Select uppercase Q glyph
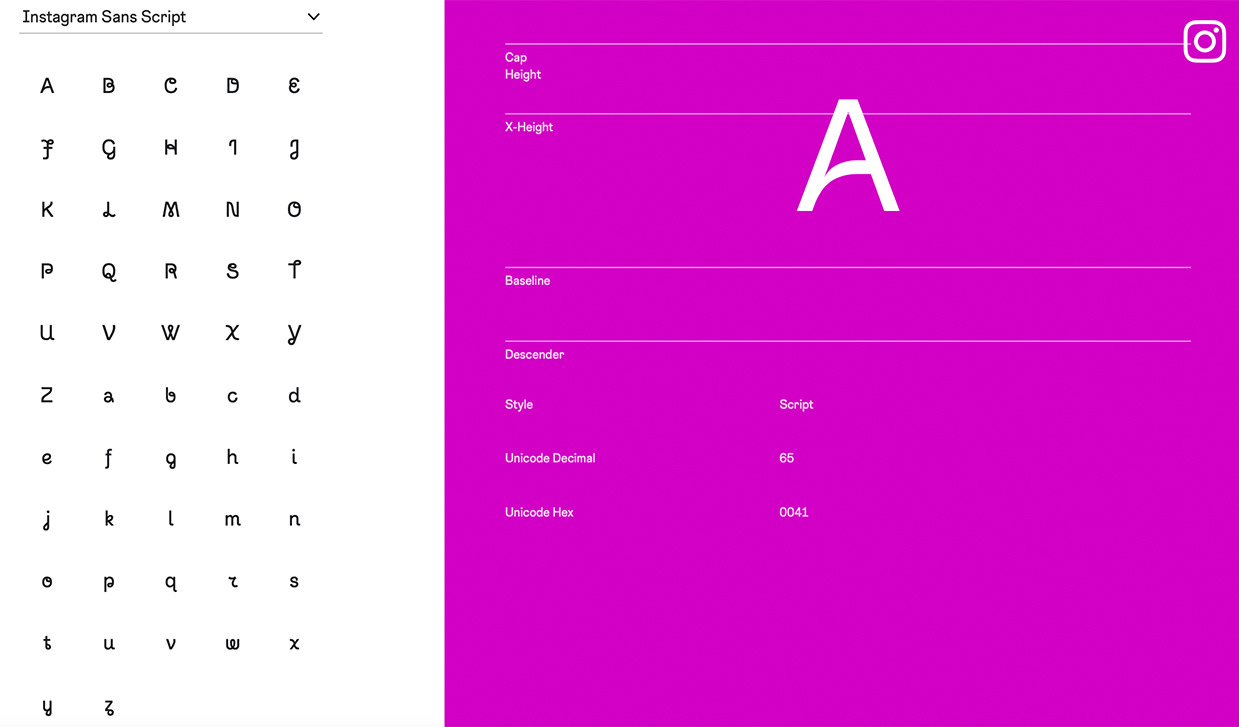This screenshot has height=727, width=1239. point(109,271)
